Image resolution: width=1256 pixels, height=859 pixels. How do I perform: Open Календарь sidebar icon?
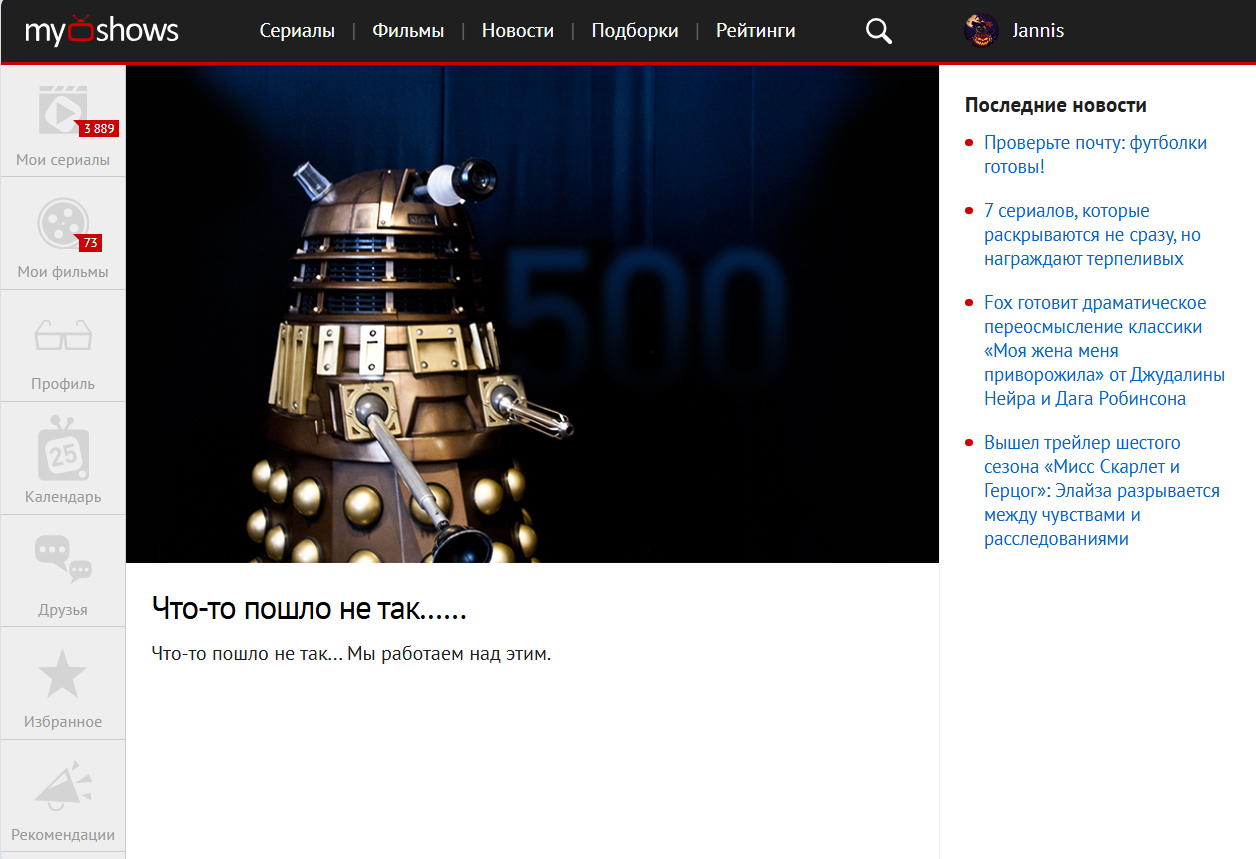(63, 449)
